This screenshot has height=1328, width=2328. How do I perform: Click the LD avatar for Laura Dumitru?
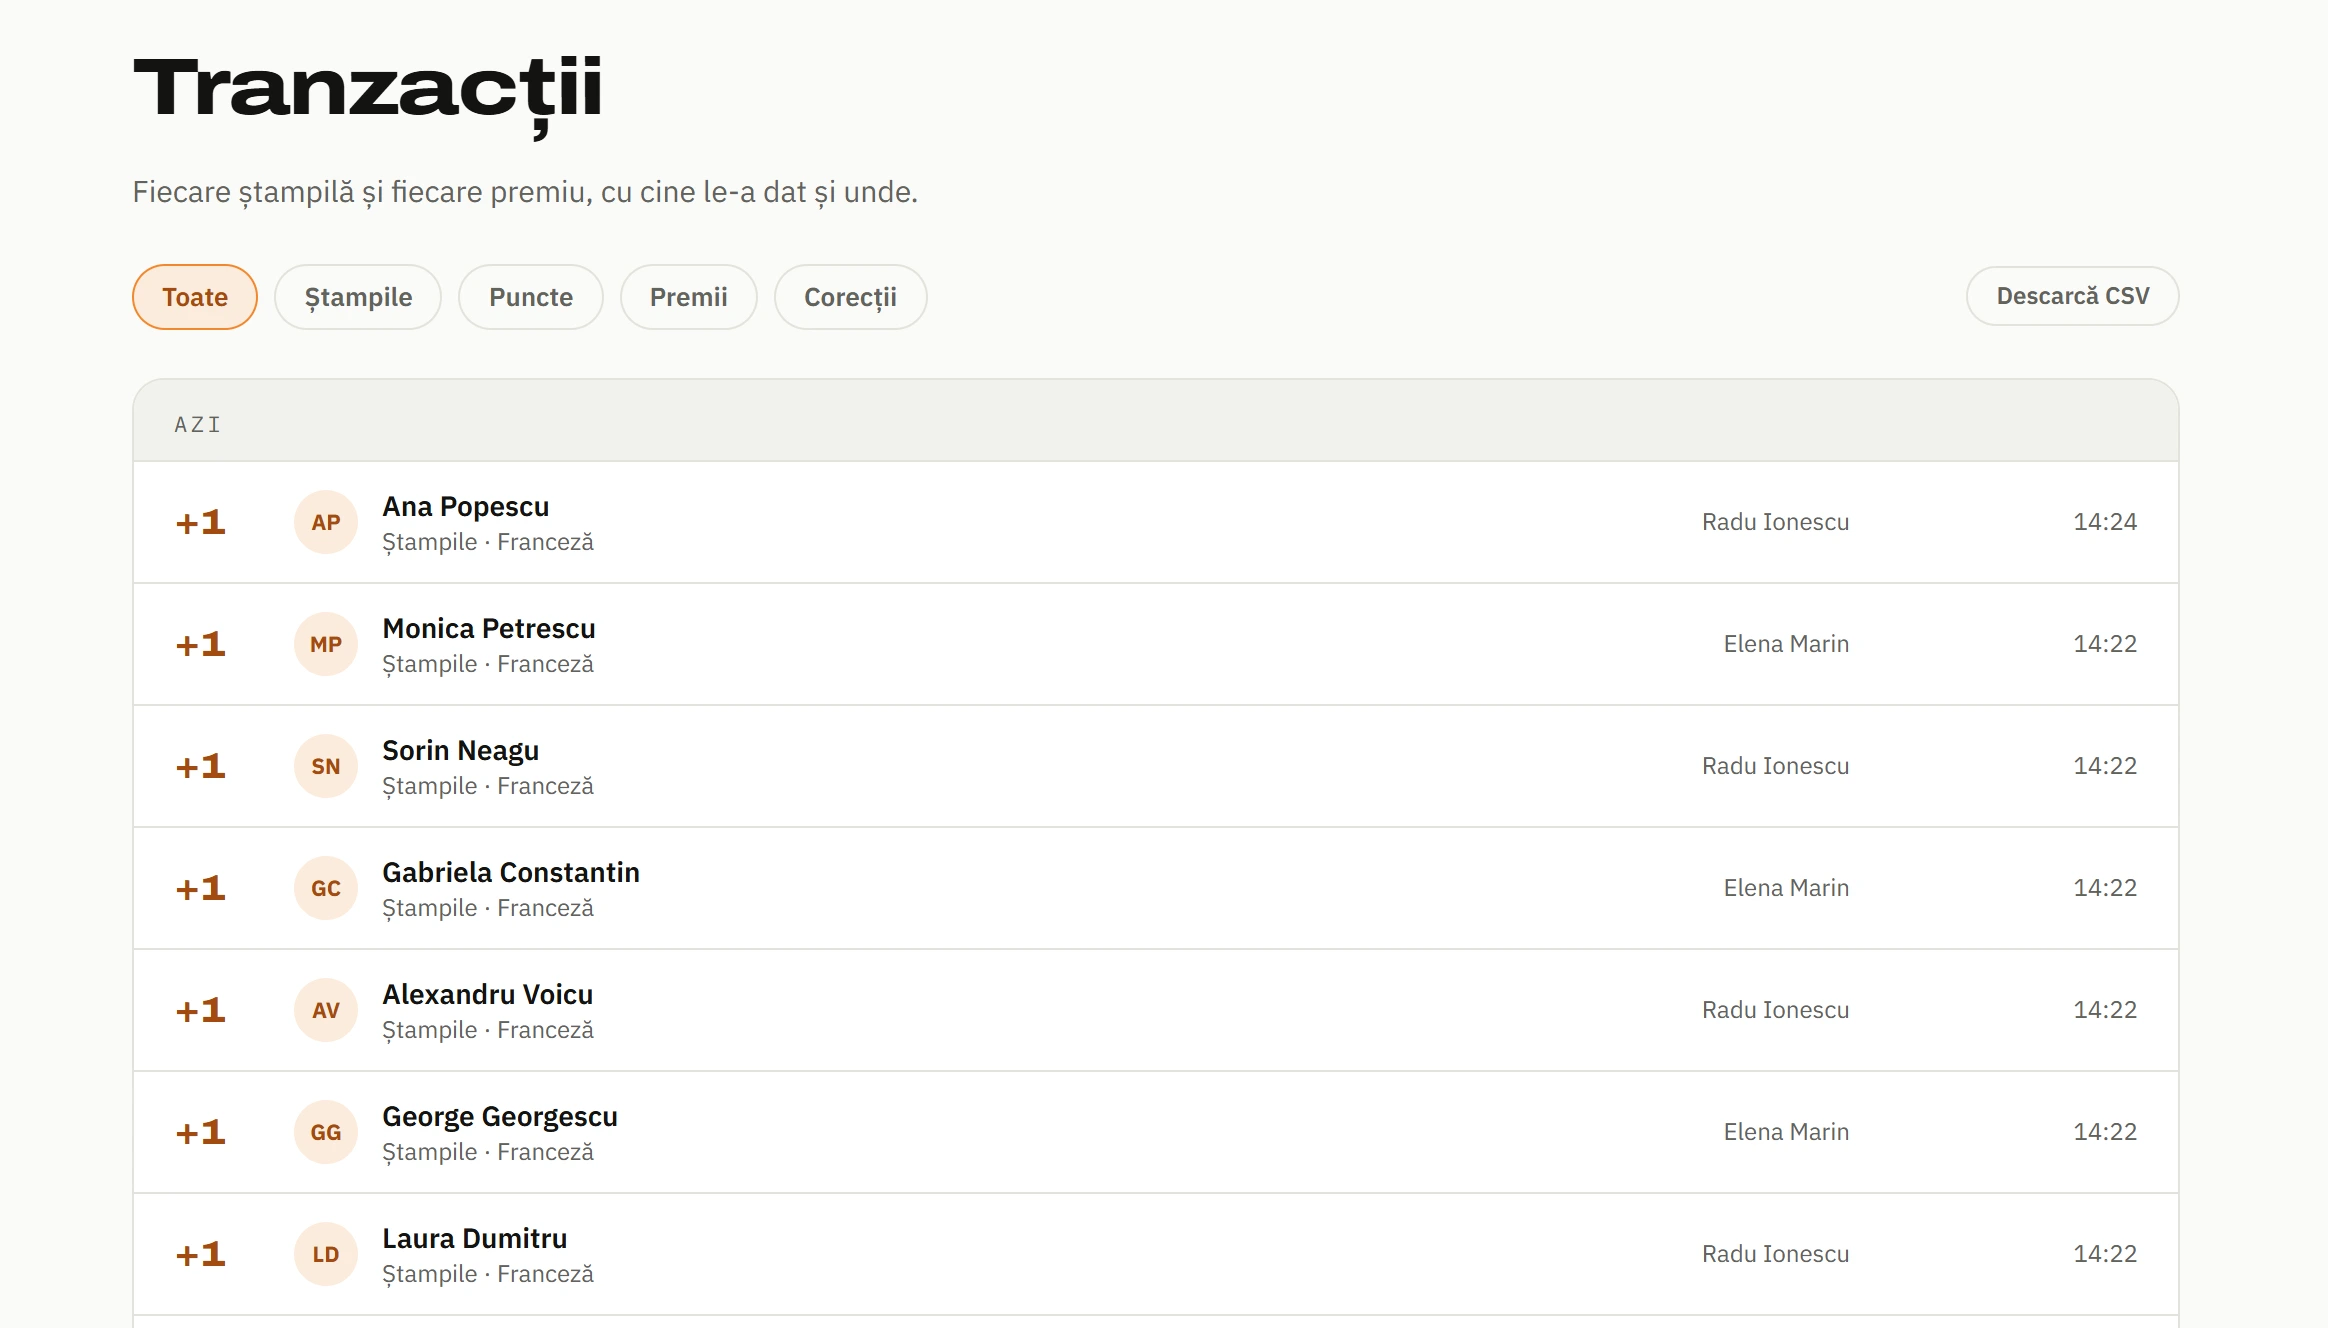click(x=326, y=1254)
